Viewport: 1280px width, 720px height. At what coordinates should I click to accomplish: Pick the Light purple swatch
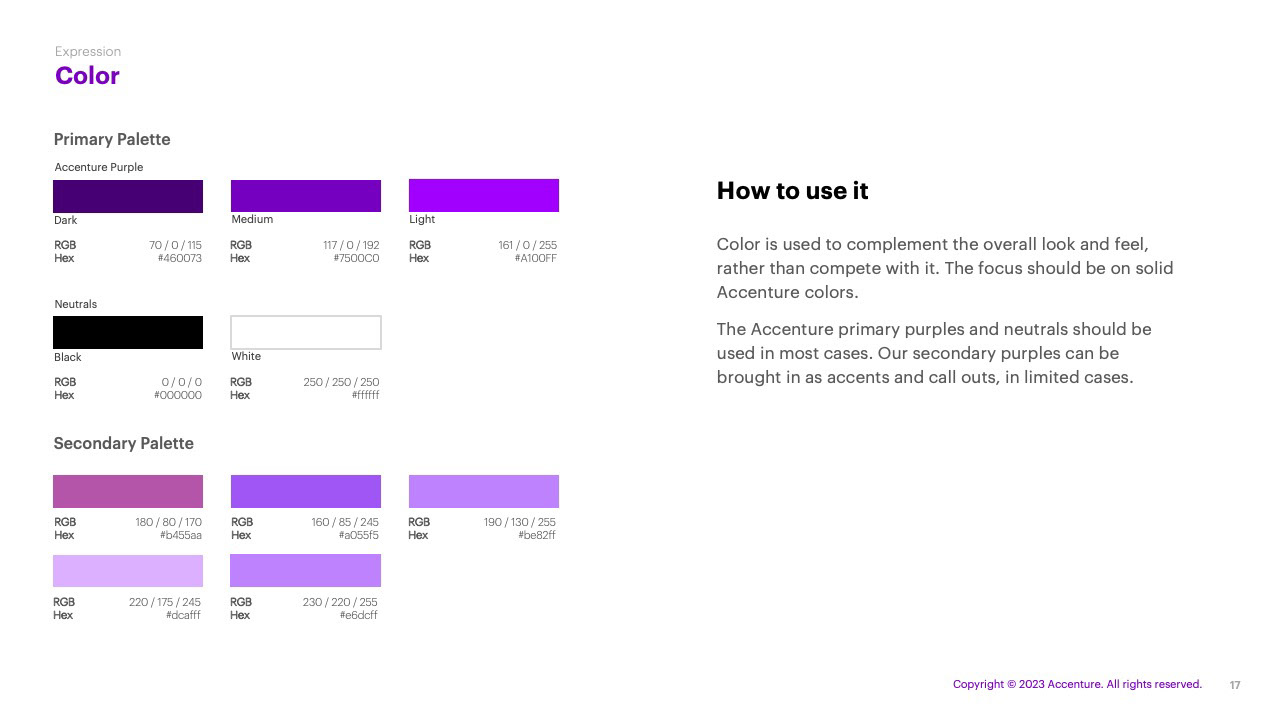click(x=484, y=195)
